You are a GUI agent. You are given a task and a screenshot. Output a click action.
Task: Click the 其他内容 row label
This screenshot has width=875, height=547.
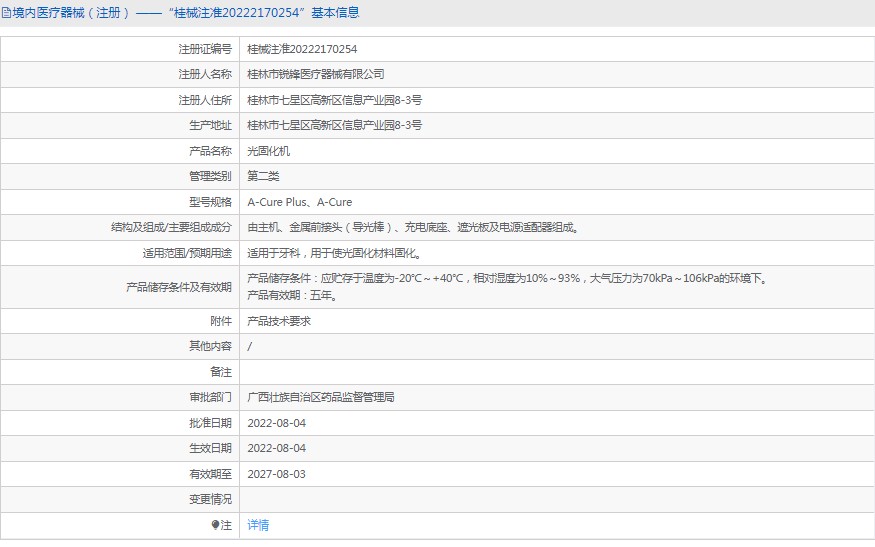pos(210,346)
